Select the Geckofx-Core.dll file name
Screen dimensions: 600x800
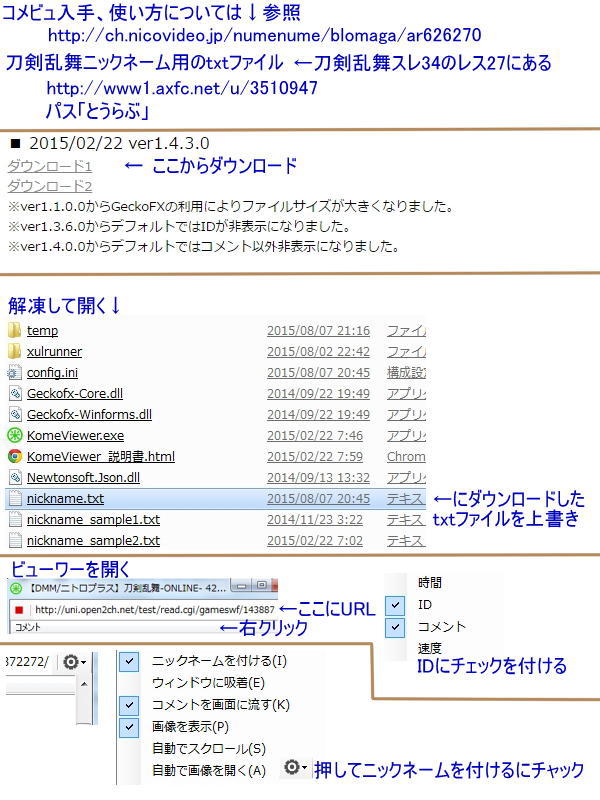(x=74, y=393)
